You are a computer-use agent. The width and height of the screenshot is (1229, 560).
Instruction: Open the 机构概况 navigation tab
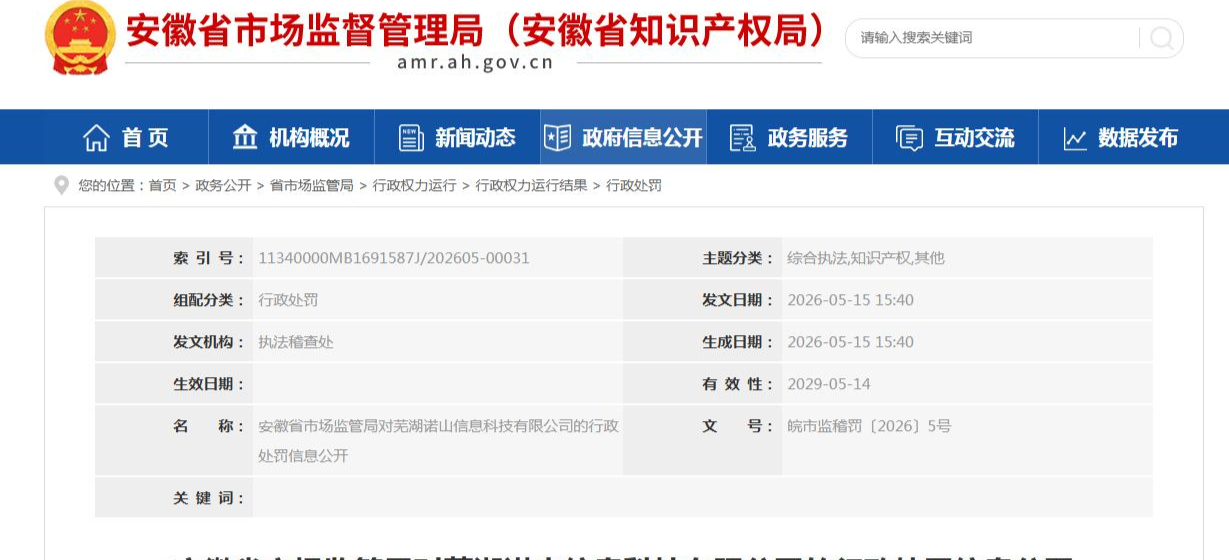(291, 137)
